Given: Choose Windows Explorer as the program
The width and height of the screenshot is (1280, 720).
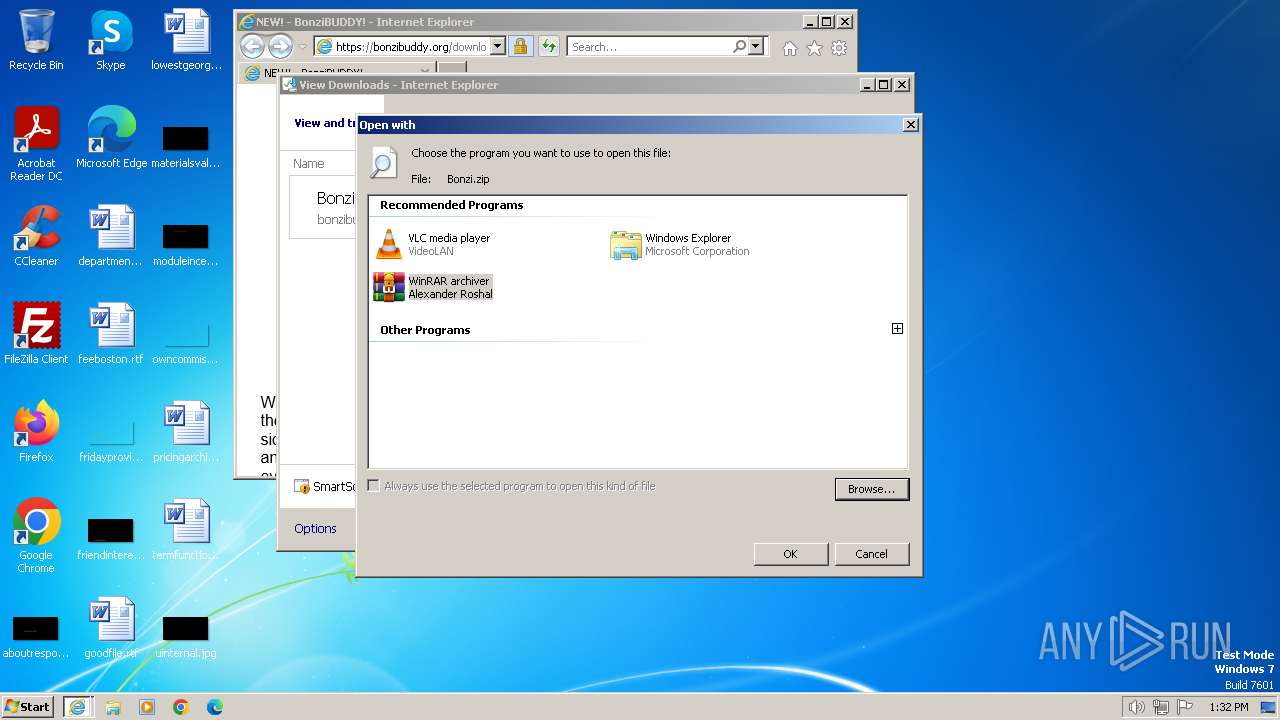Looking at the screenshot, I should click(x=680, y=244).
